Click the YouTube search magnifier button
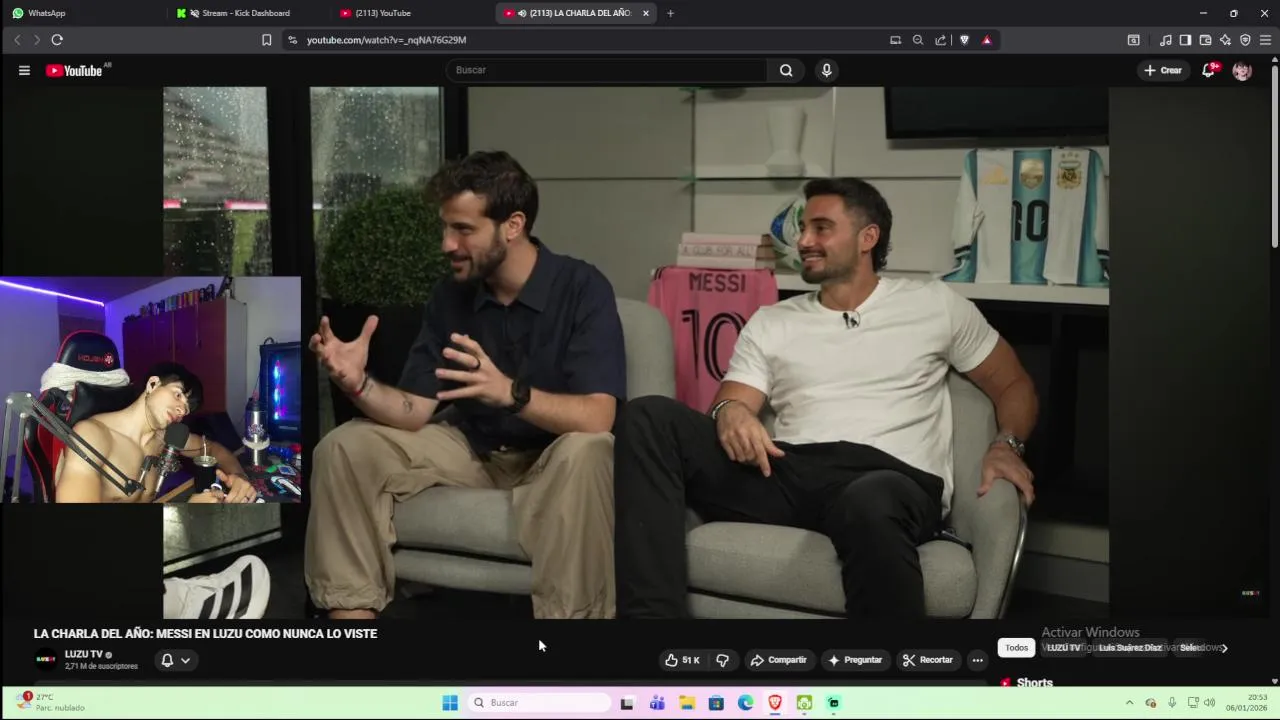 coord(786,70)
